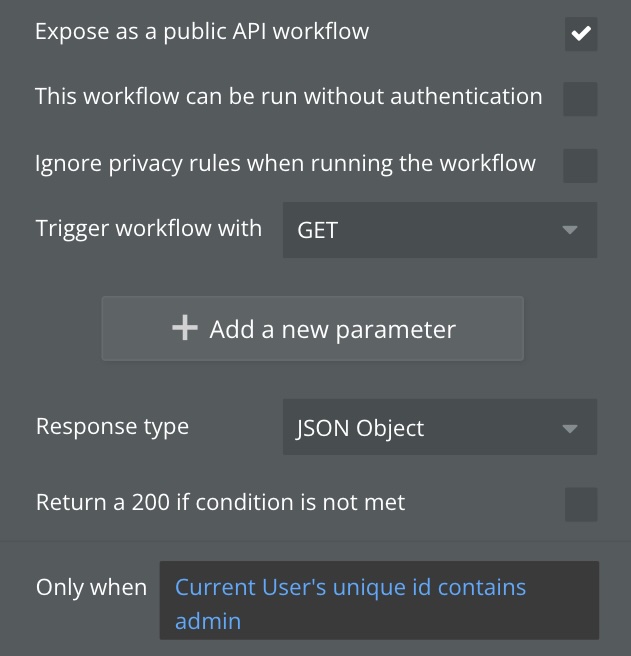This screenshot has height=656, width=631.
Task: Click 'This workflow can be run without authentication' text
Action: [x=288, y=97]
